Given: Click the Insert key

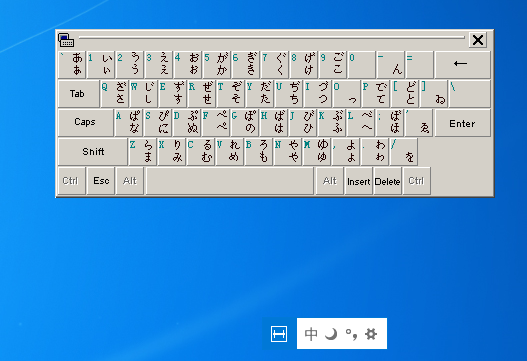Looking at the screenshot, I should (359, 181).
